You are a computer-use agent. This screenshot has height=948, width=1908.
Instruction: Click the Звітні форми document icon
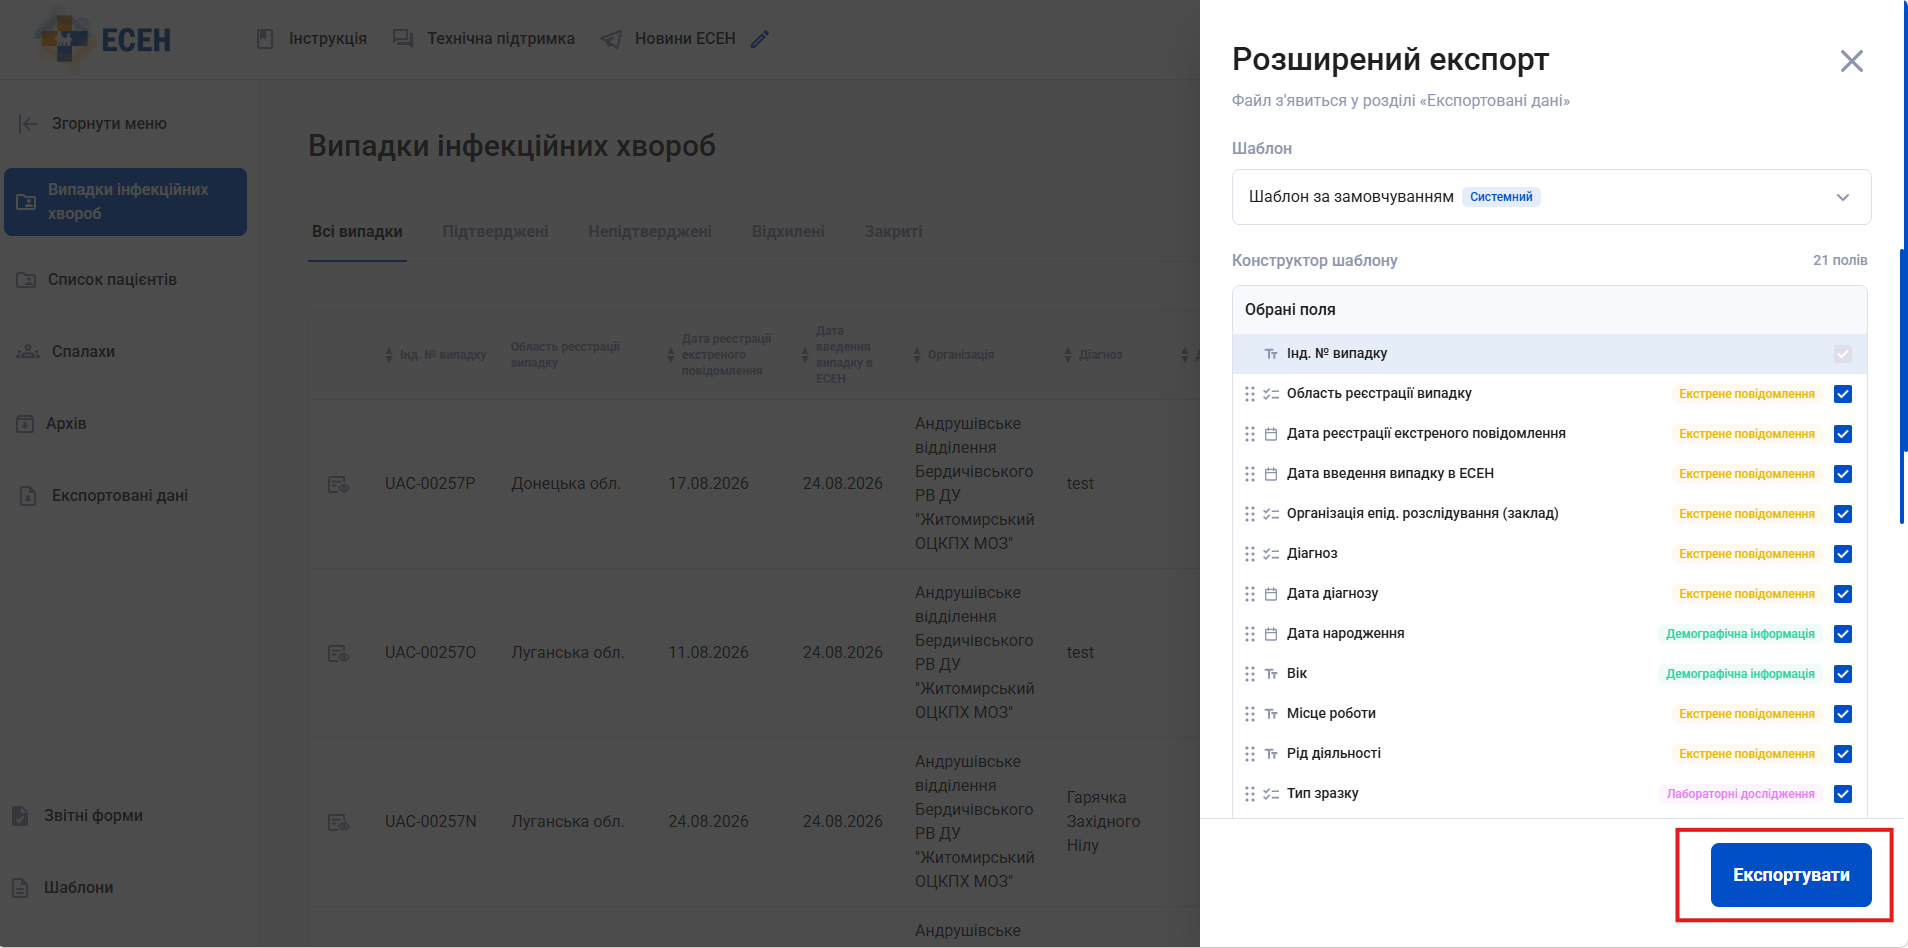click(x=20, y=816)
